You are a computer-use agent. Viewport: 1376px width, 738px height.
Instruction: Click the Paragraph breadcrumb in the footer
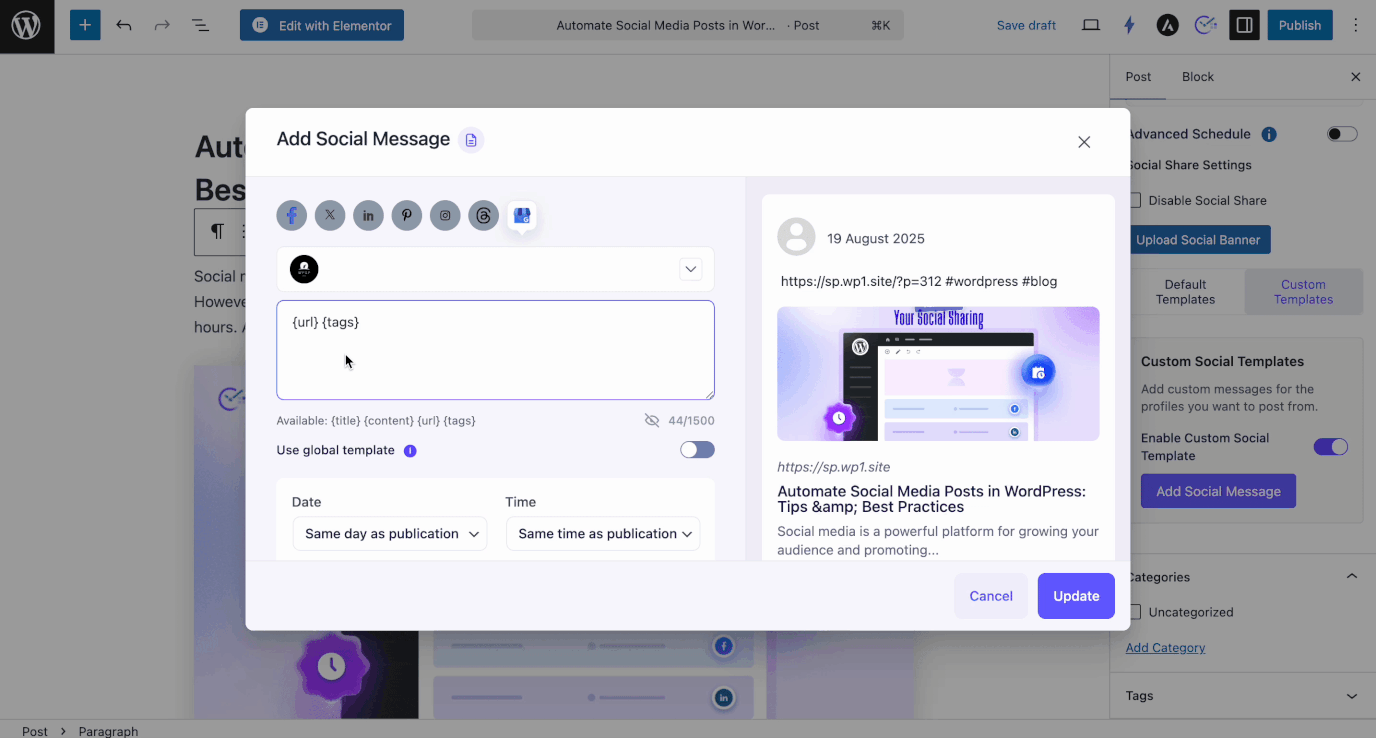tap(108, 731)
